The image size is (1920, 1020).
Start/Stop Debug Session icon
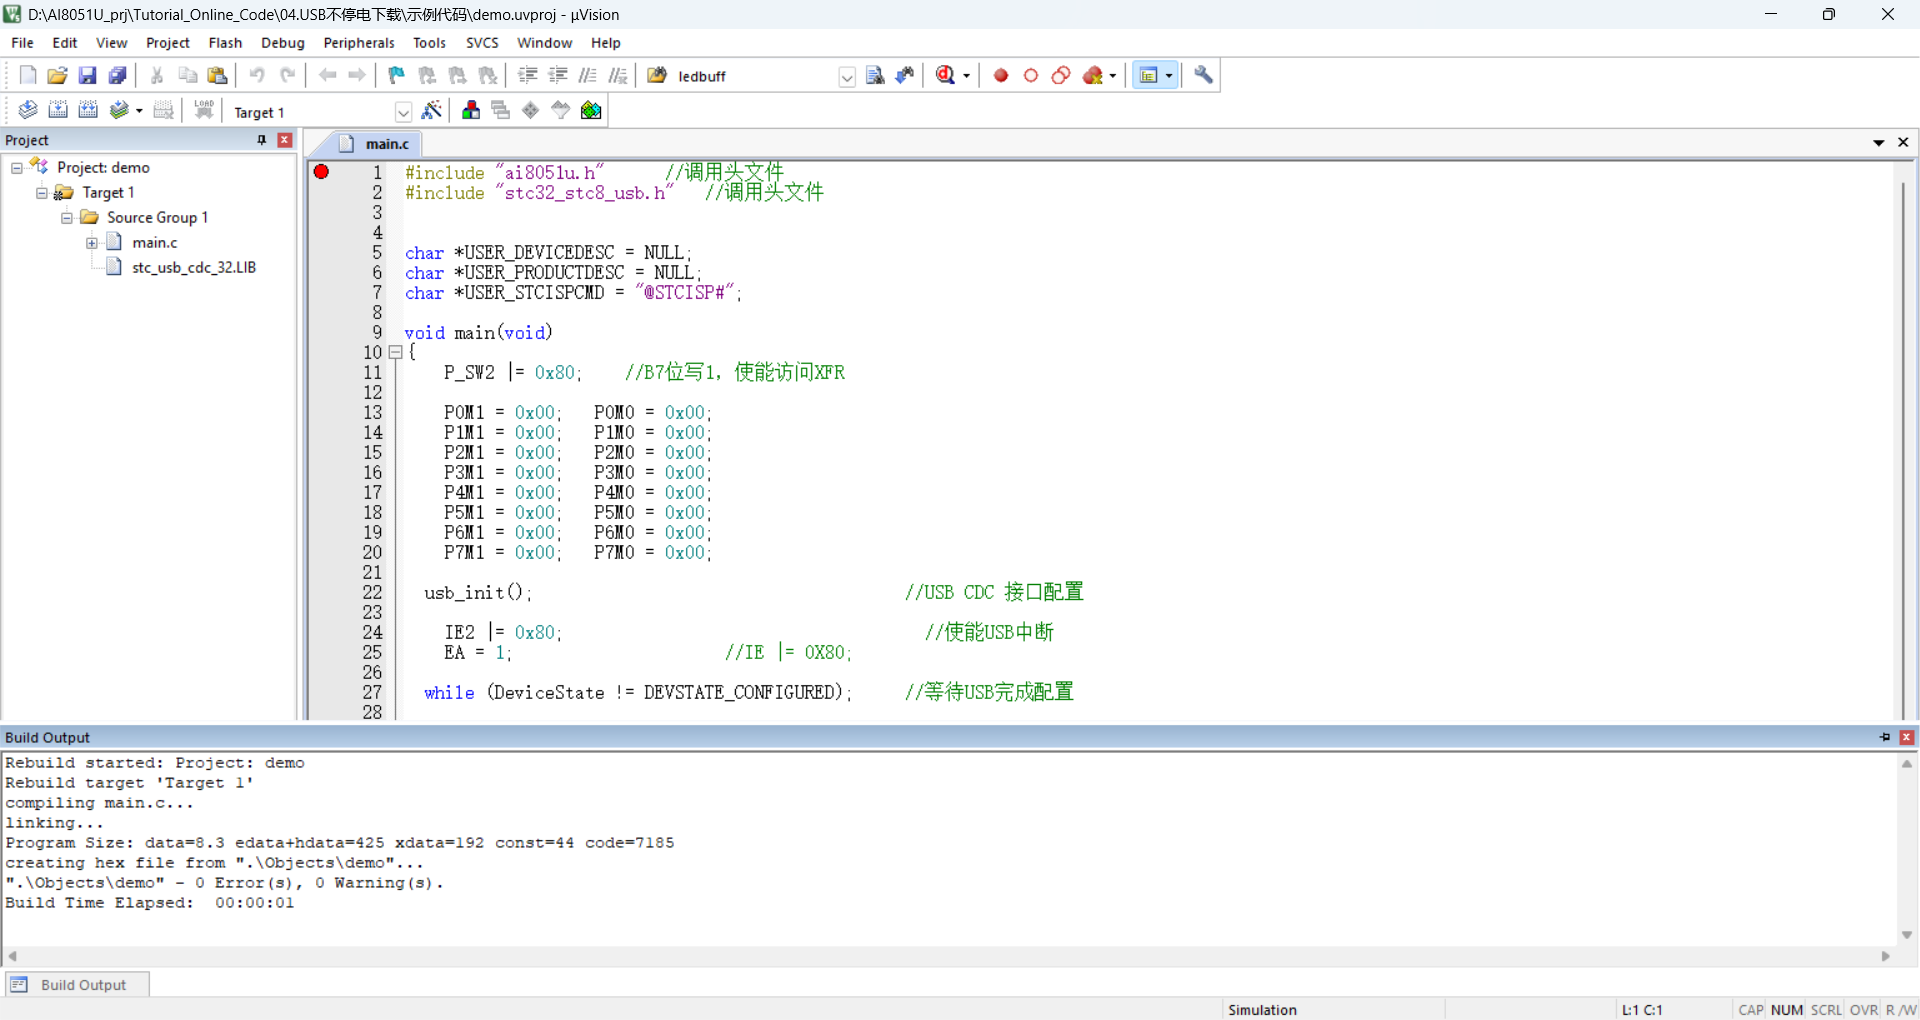[946, 75]
